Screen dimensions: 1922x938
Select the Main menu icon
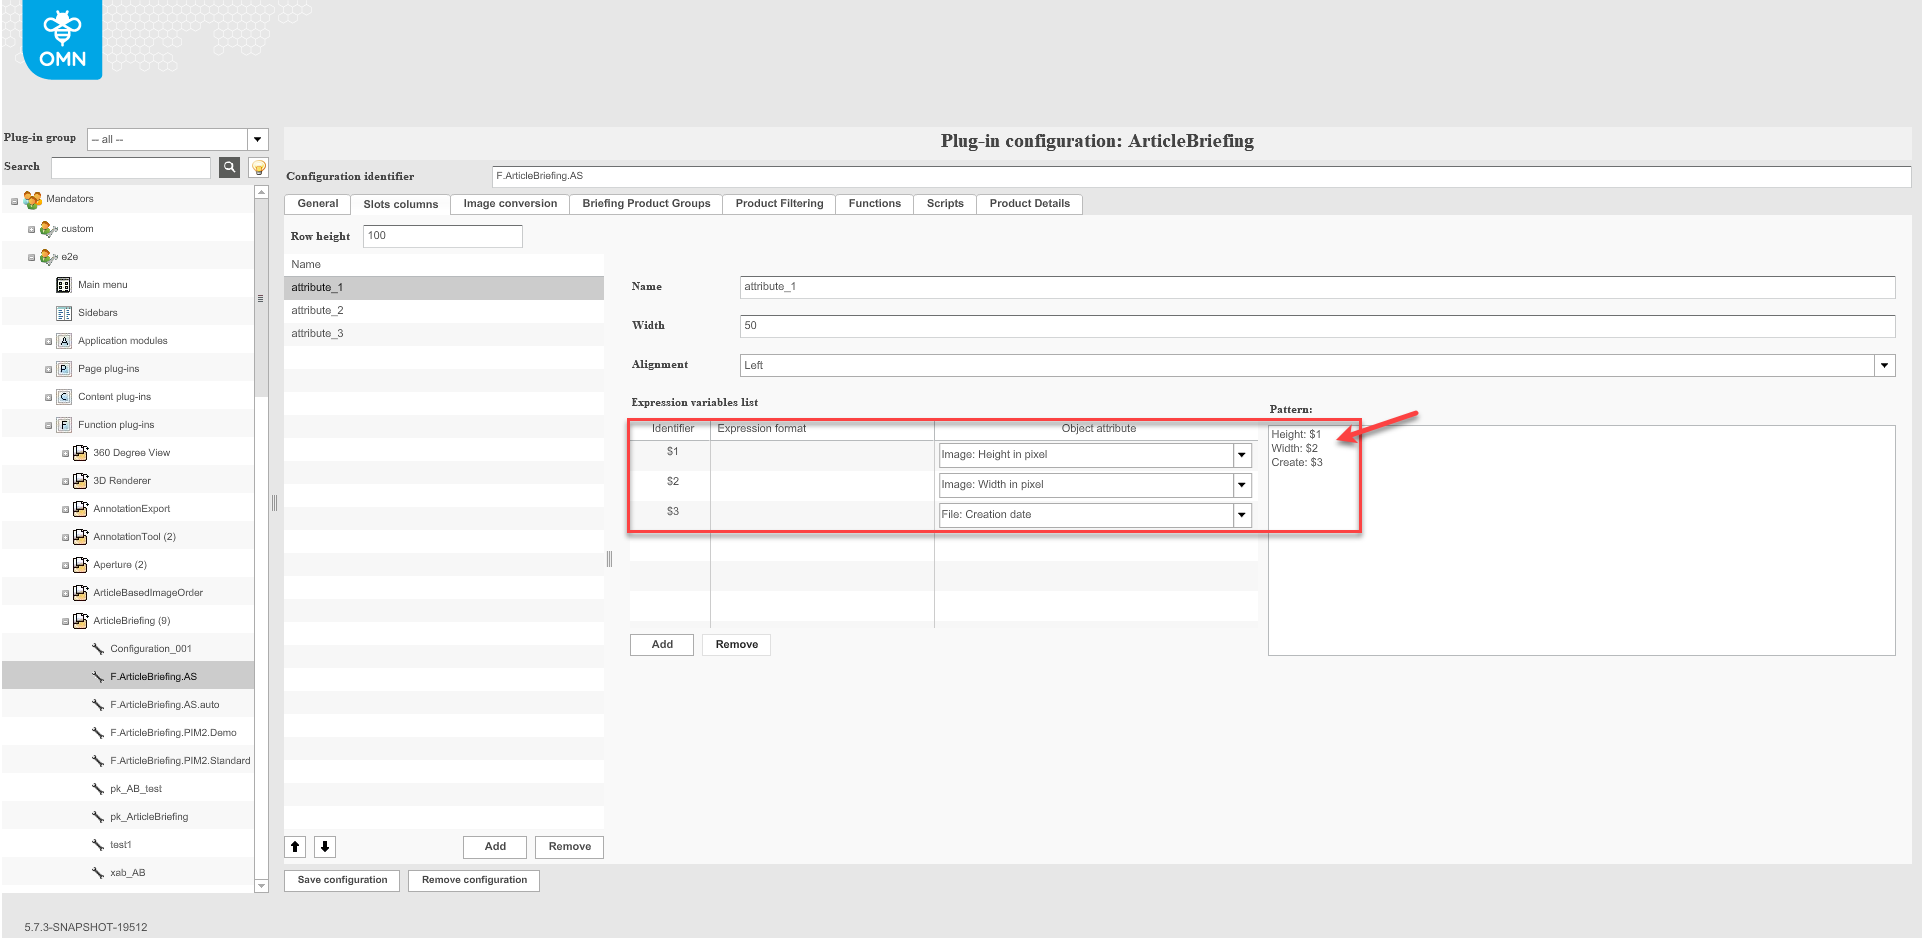click(x=64, y=285)
